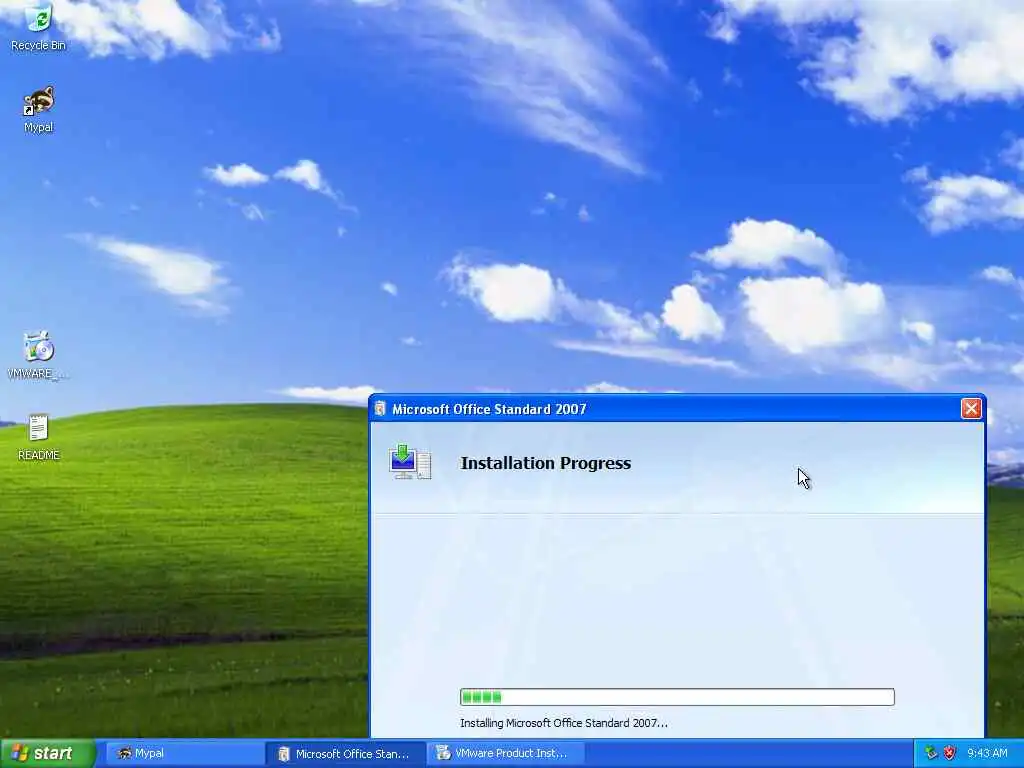Click the Start button on taskbar
Viewport: 1024px width, 768px height.
(48, 753)
